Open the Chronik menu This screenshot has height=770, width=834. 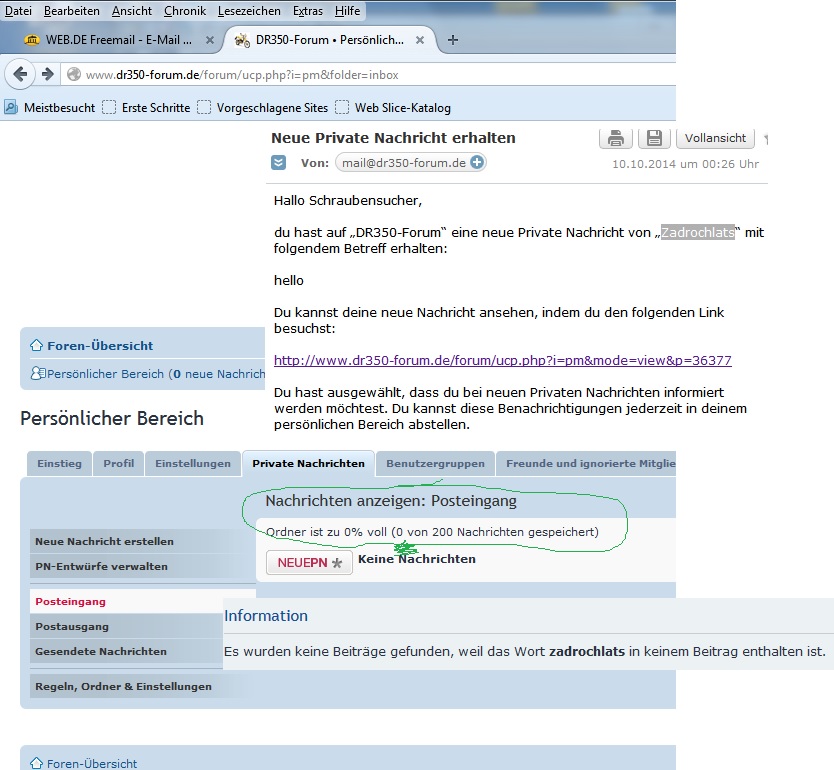click(185, 10)
